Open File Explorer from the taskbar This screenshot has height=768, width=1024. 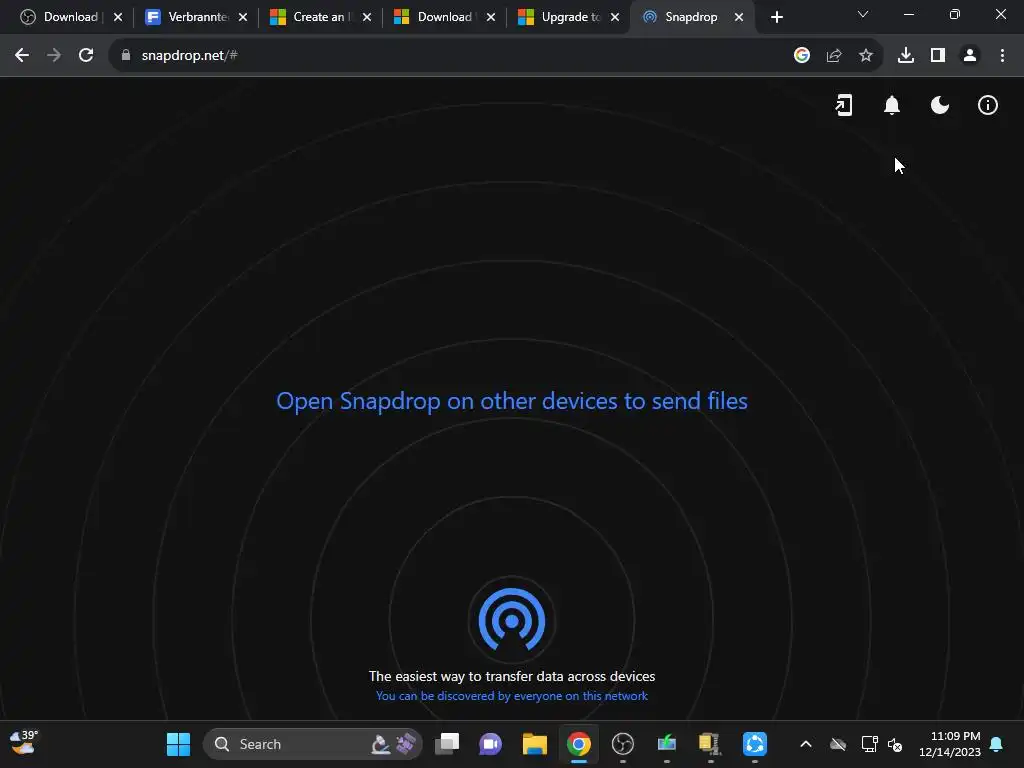click(534, 744)
